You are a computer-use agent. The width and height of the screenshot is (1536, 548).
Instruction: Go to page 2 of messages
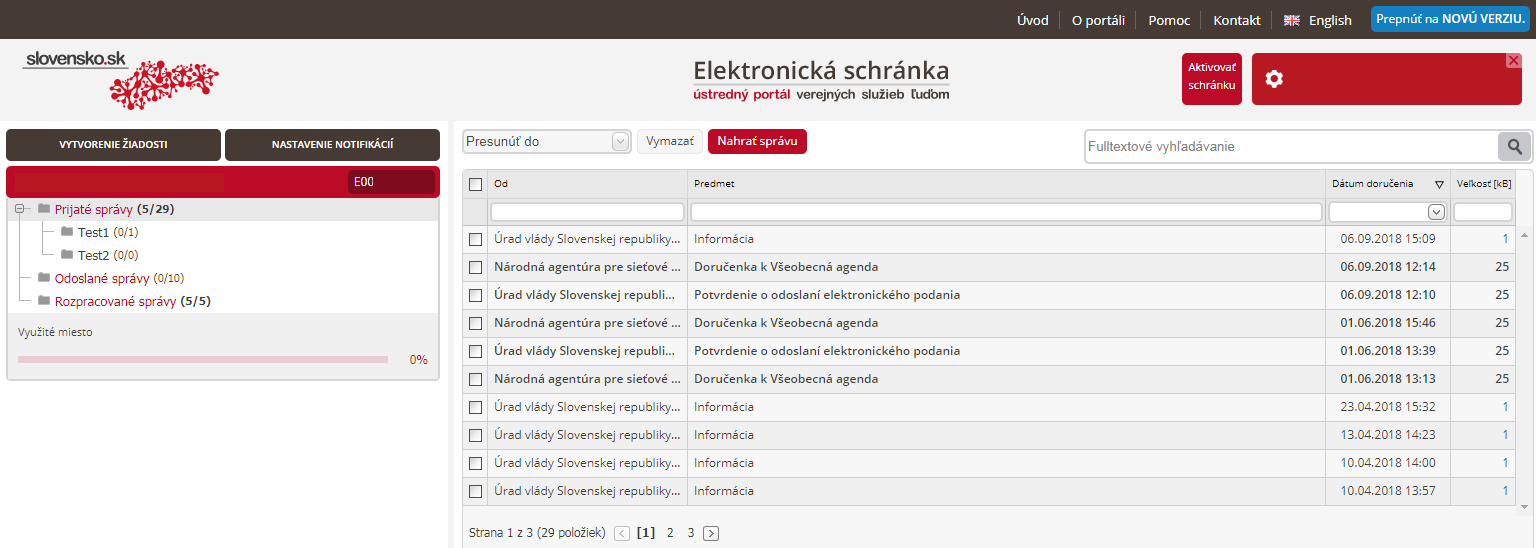[x=670, y=533]
